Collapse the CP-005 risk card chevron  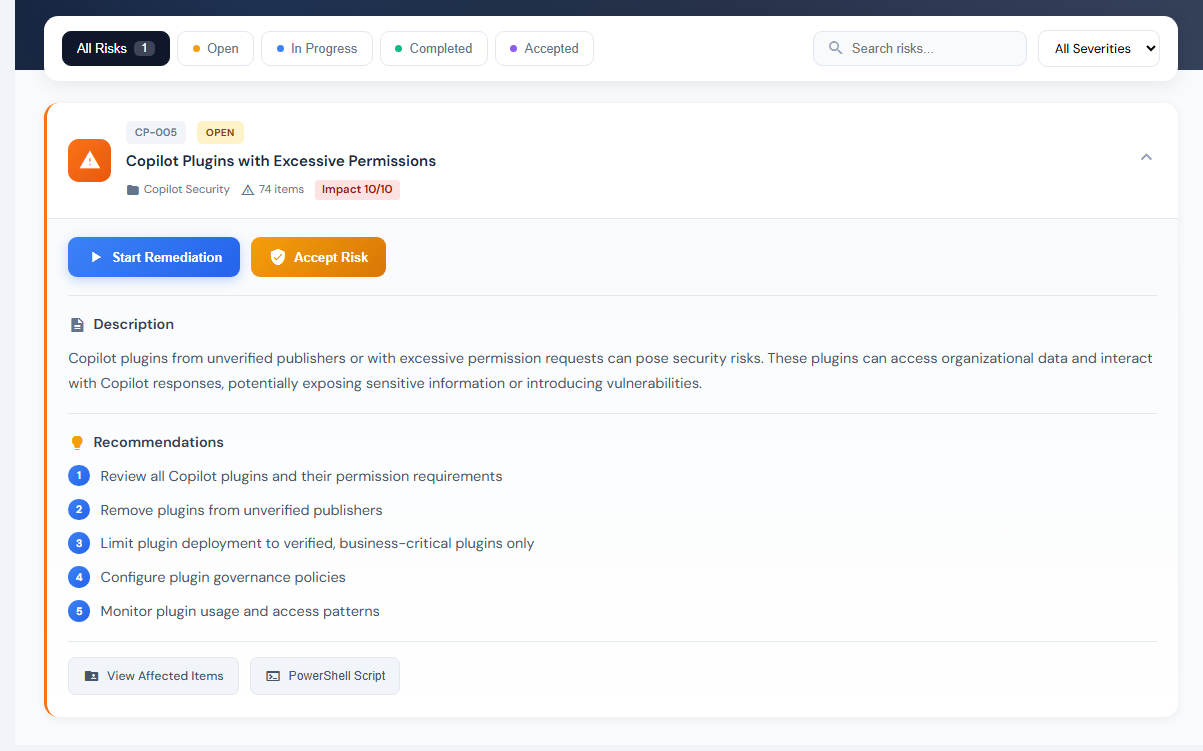click(x=1147, y=157)
